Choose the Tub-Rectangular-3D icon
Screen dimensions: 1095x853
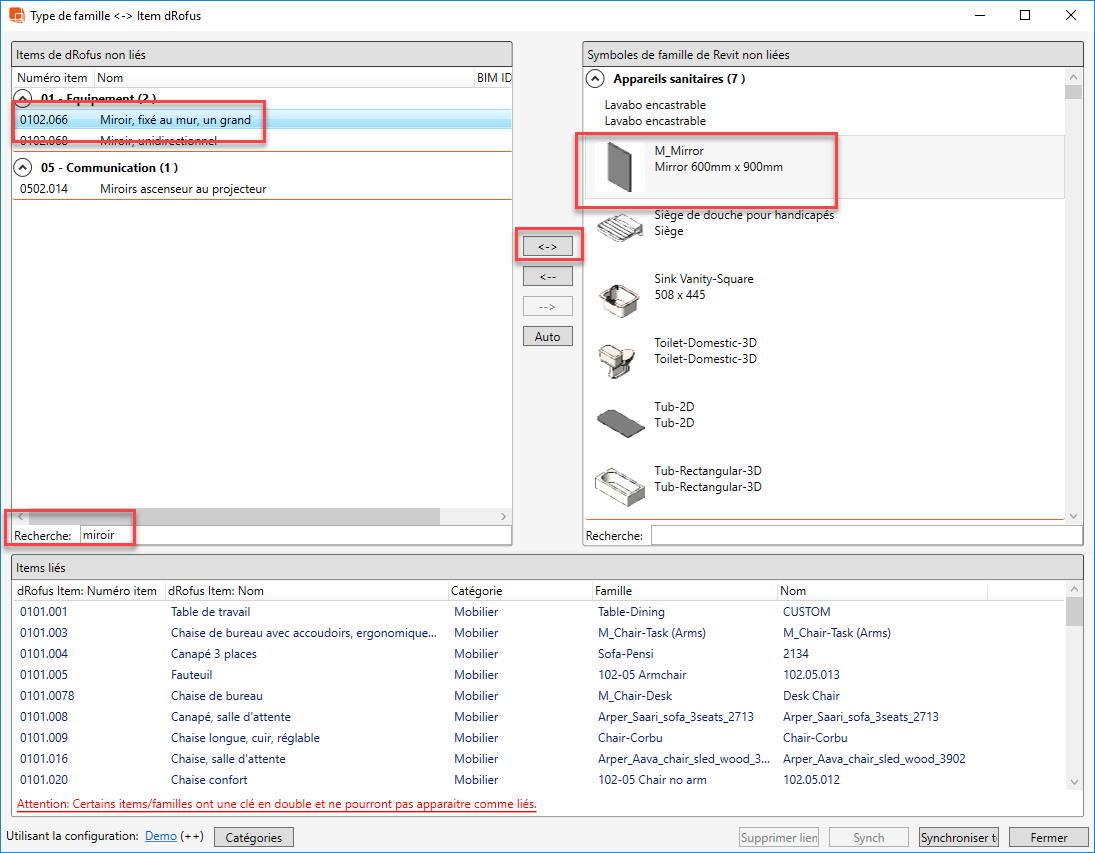(x=620, y=486)
